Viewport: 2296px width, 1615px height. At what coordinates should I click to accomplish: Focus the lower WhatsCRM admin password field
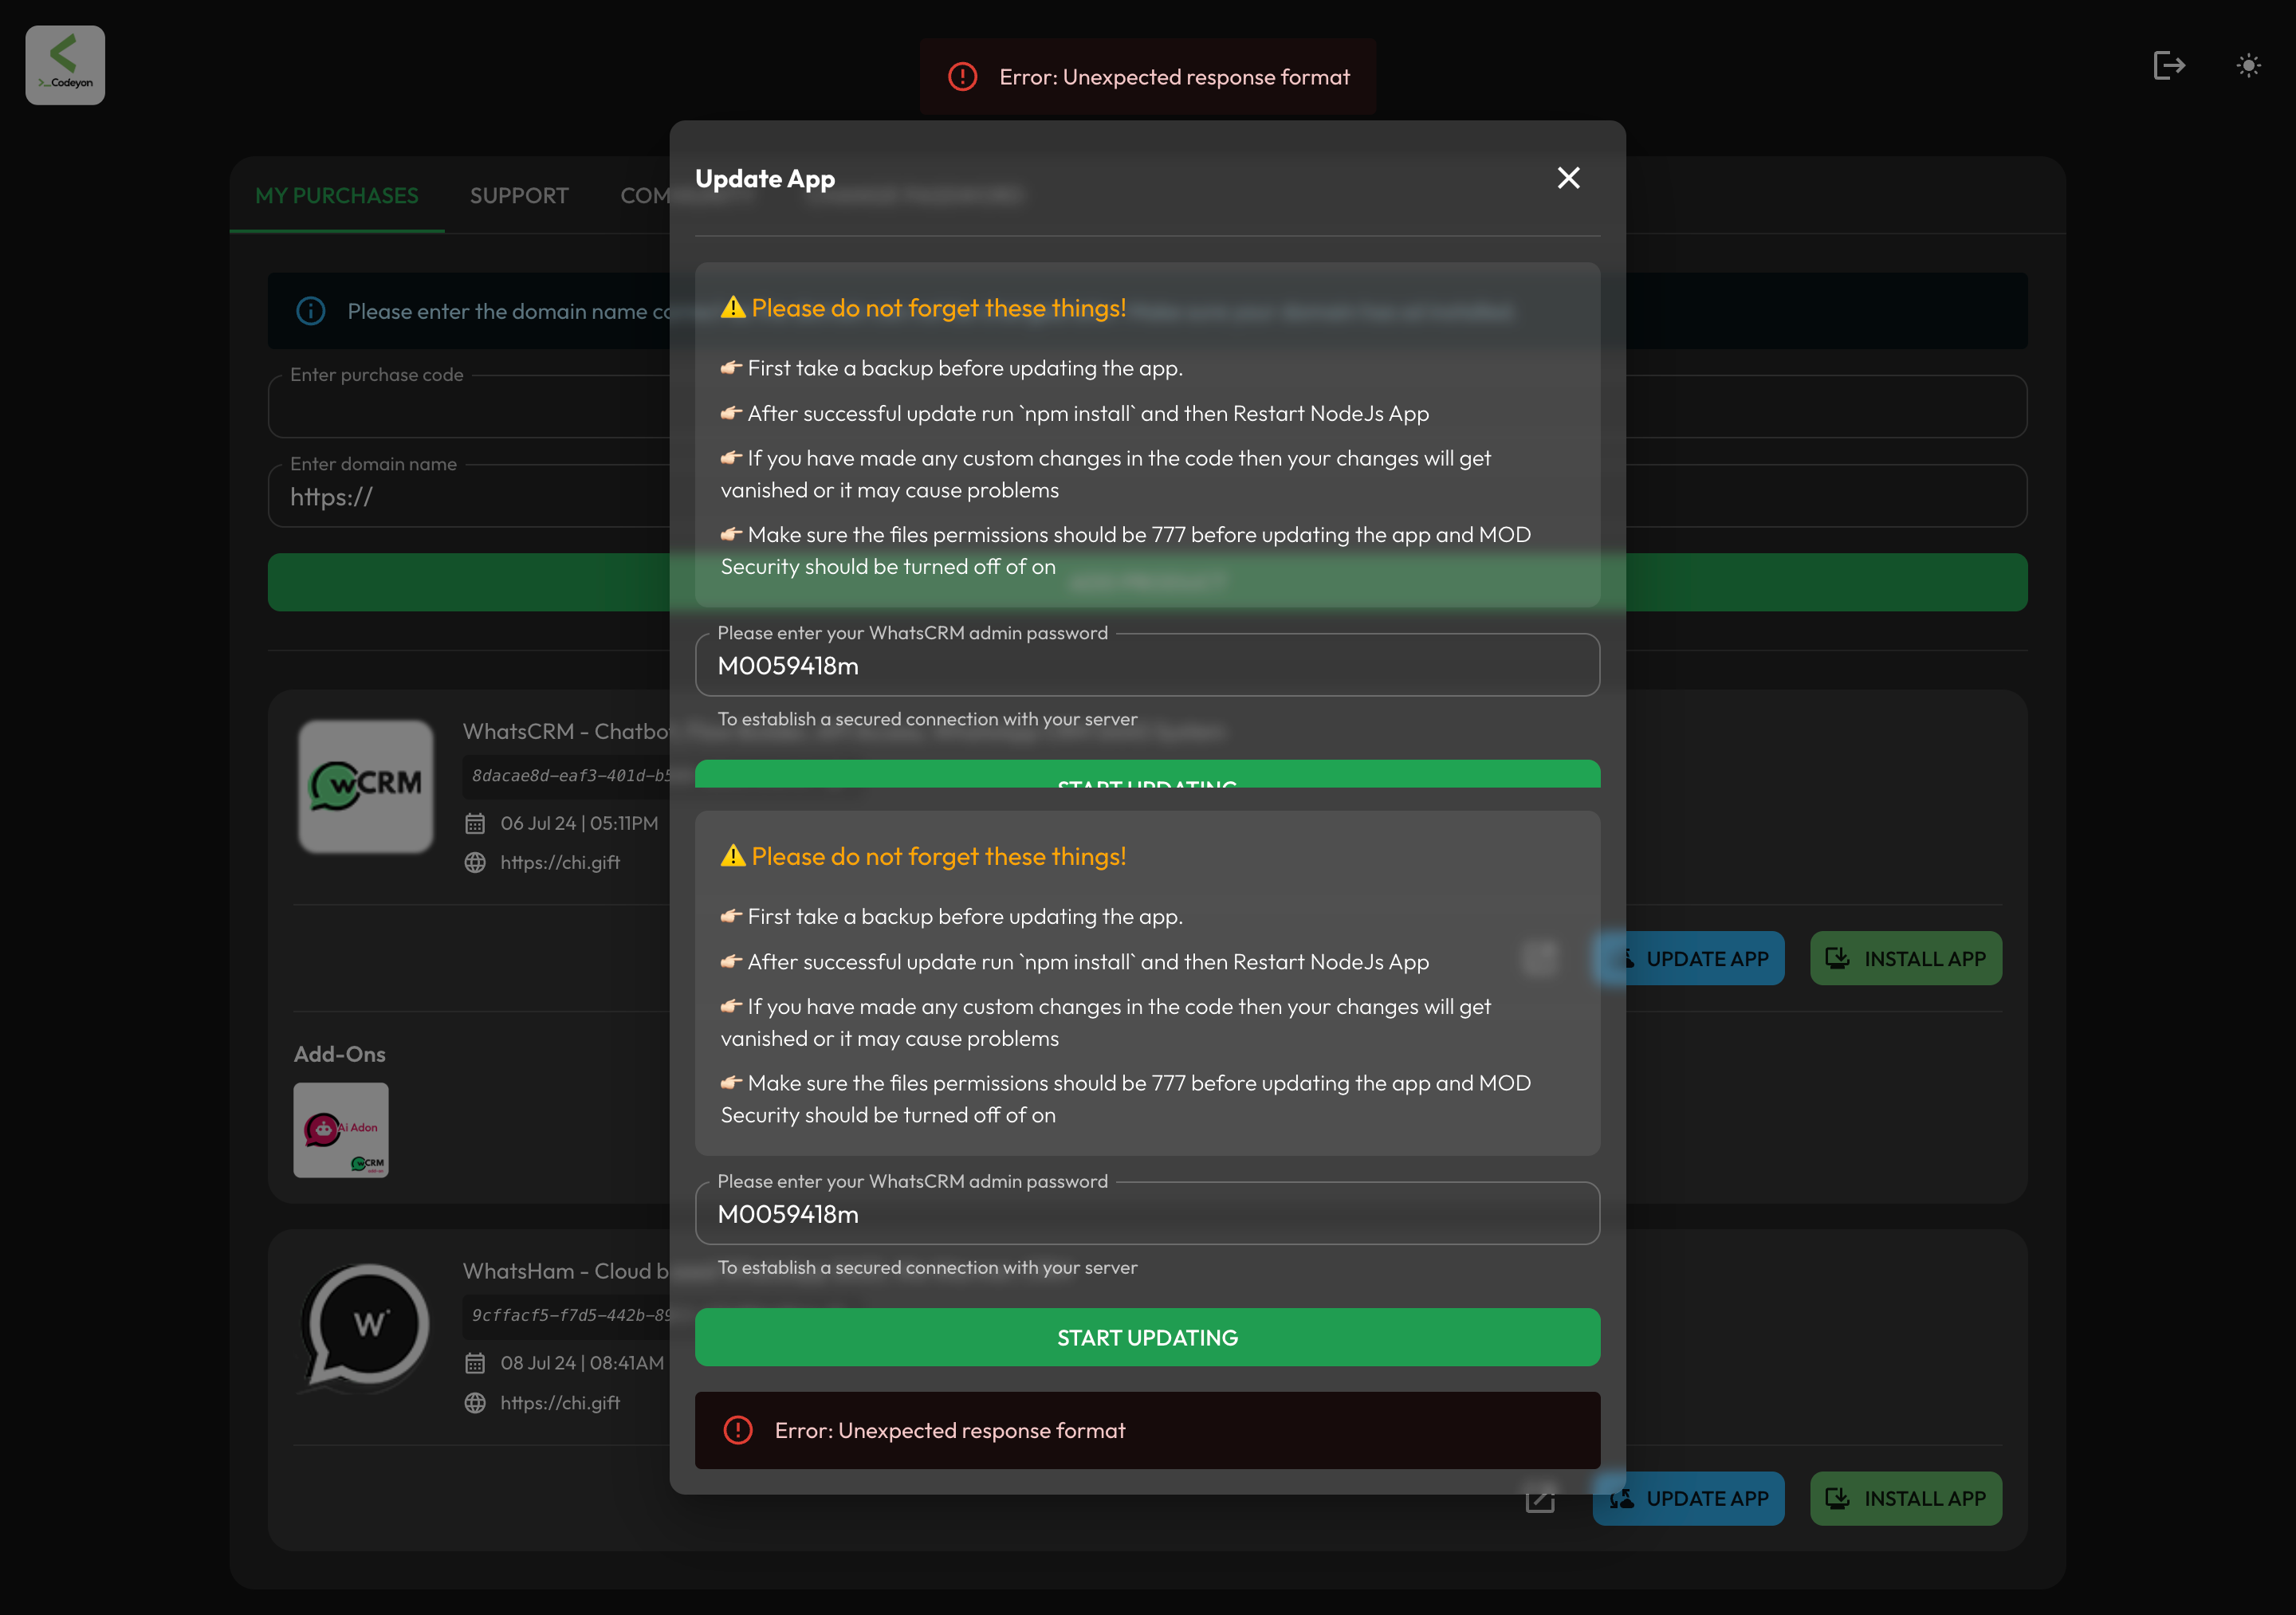pos(1147,1213)
